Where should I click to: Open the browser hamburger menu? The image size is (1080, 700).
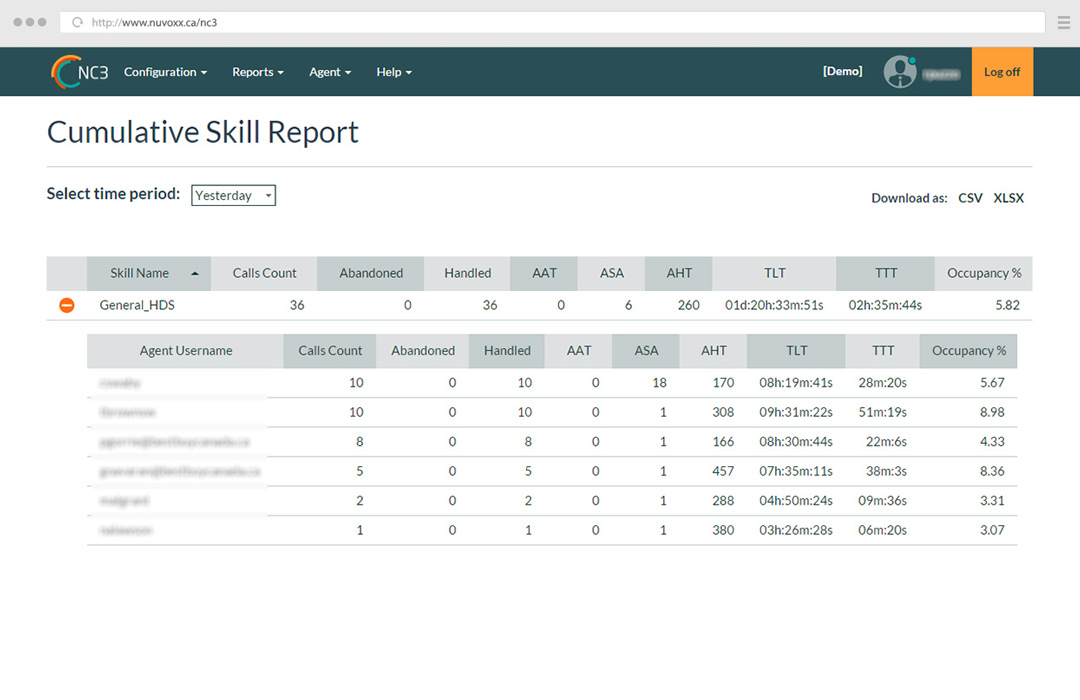tap(1063, 23)
